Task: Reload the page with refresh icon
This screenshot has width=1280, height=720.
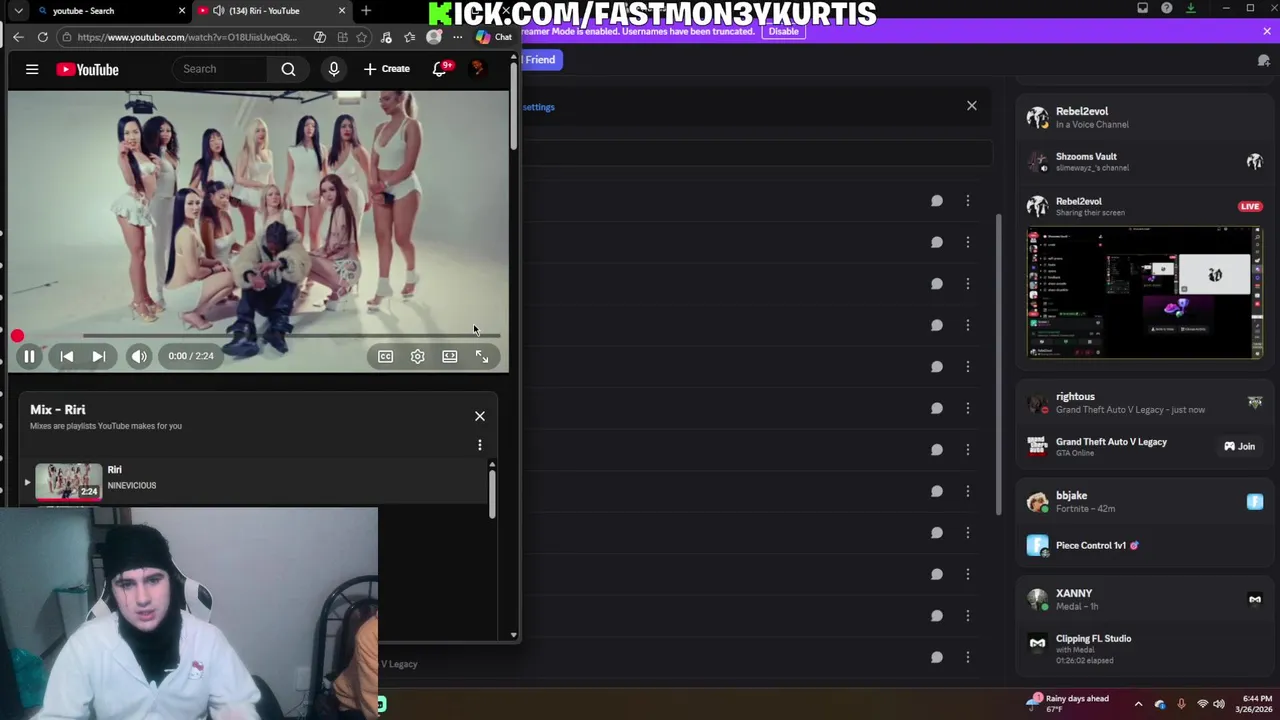Action: (x=42, y=37)
